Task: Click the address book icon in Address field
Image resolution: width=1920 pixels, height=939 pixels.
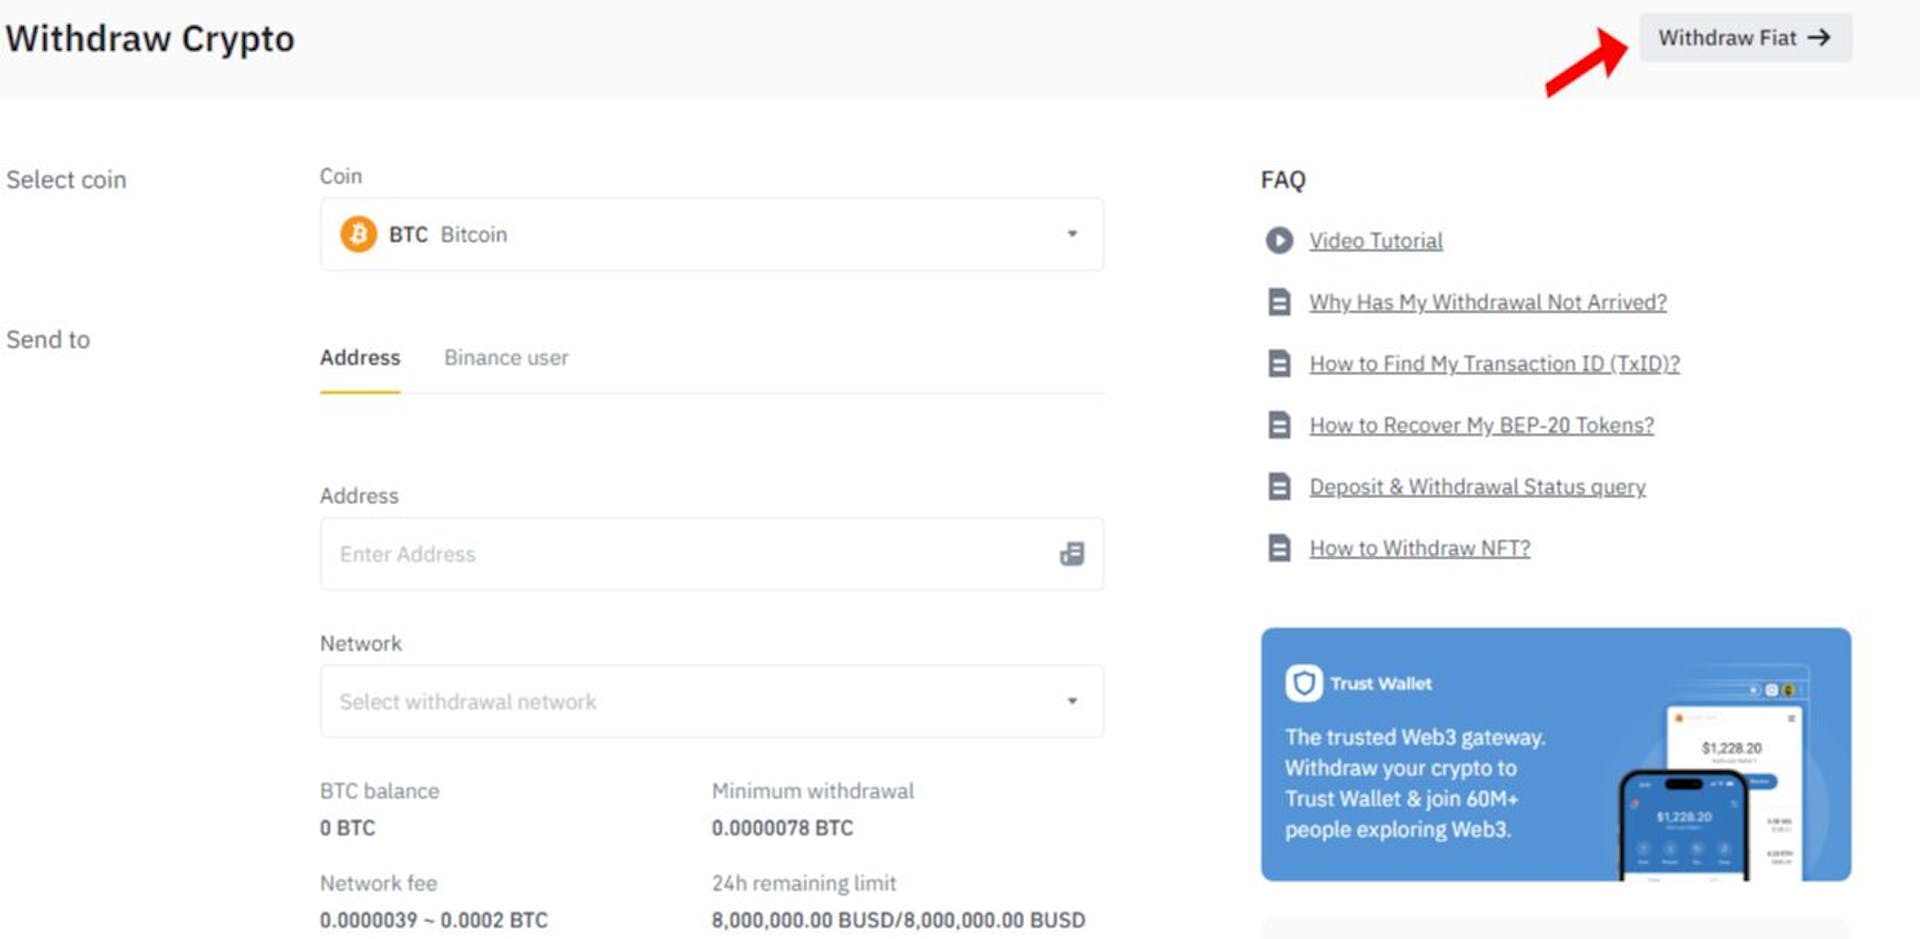Action: click(1071, 554)
